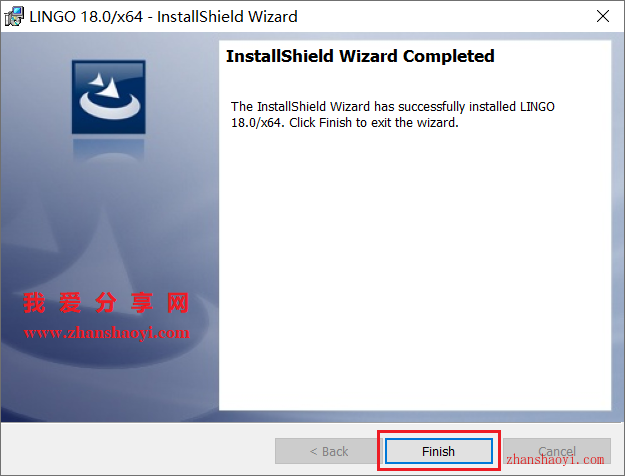This screenshot has height=476, width=625.
Task: Click the faded reflection beneath the logo
Action: pos(109,149)
